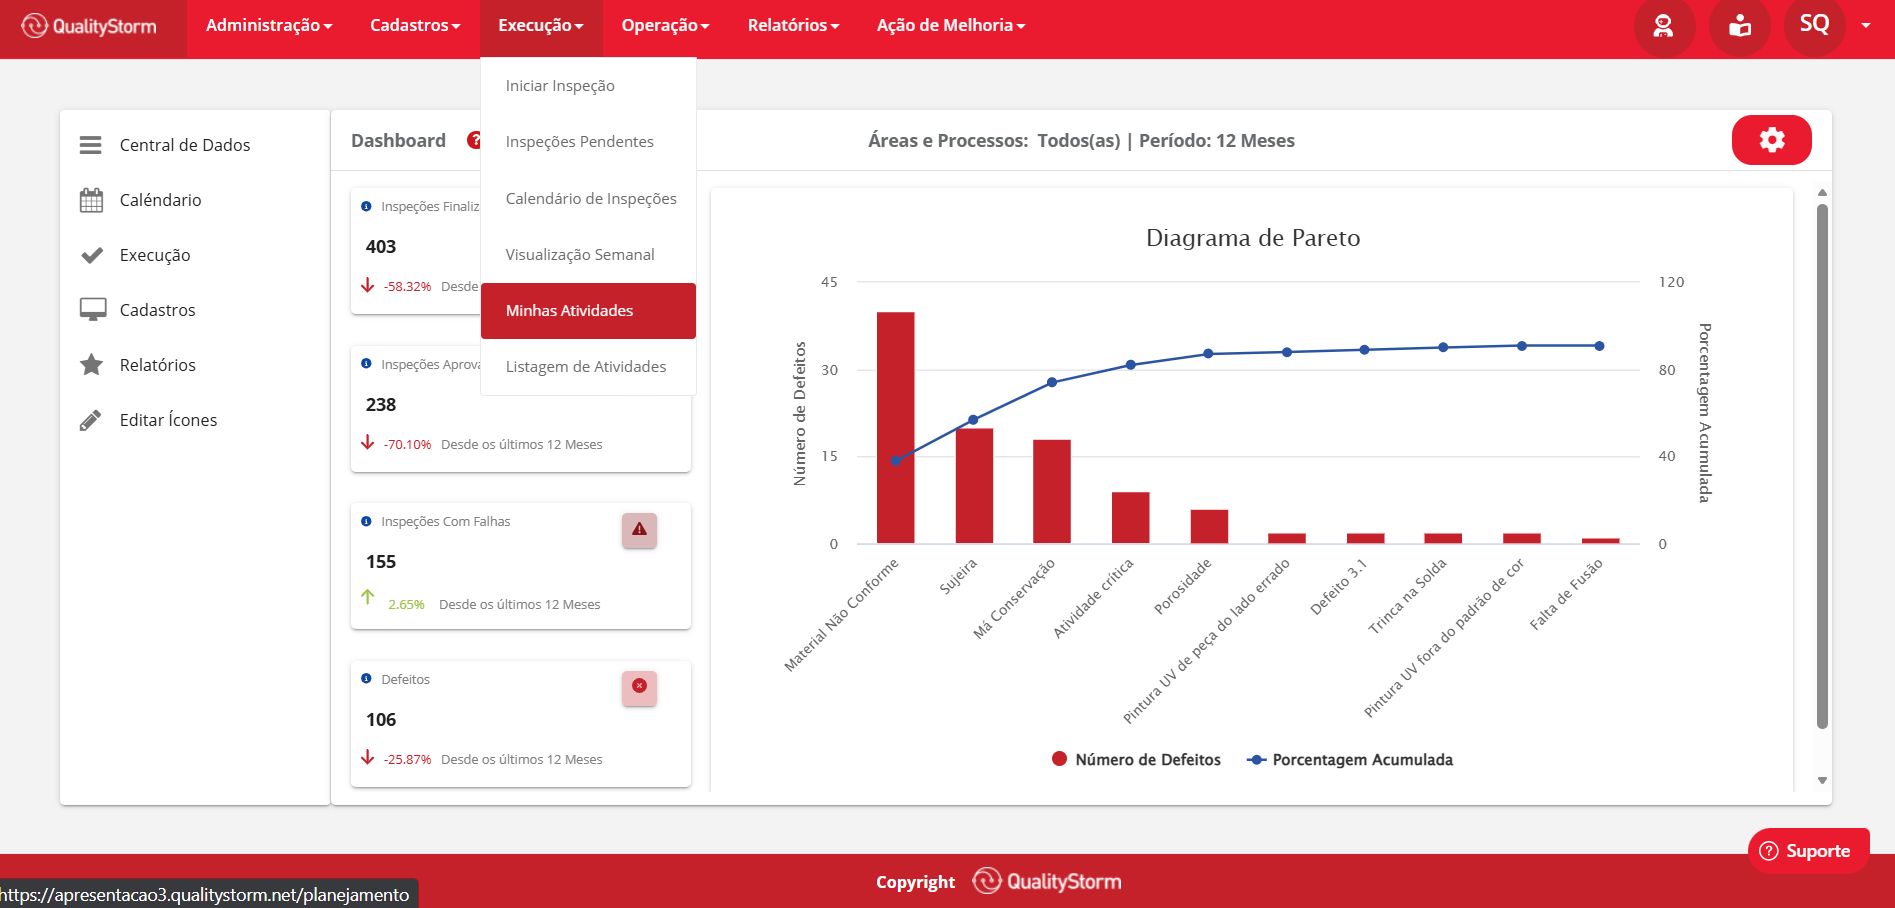Click the Porosidade bar in chart
Viewport: 1895px width, 908px height.
coord(1209,527)
